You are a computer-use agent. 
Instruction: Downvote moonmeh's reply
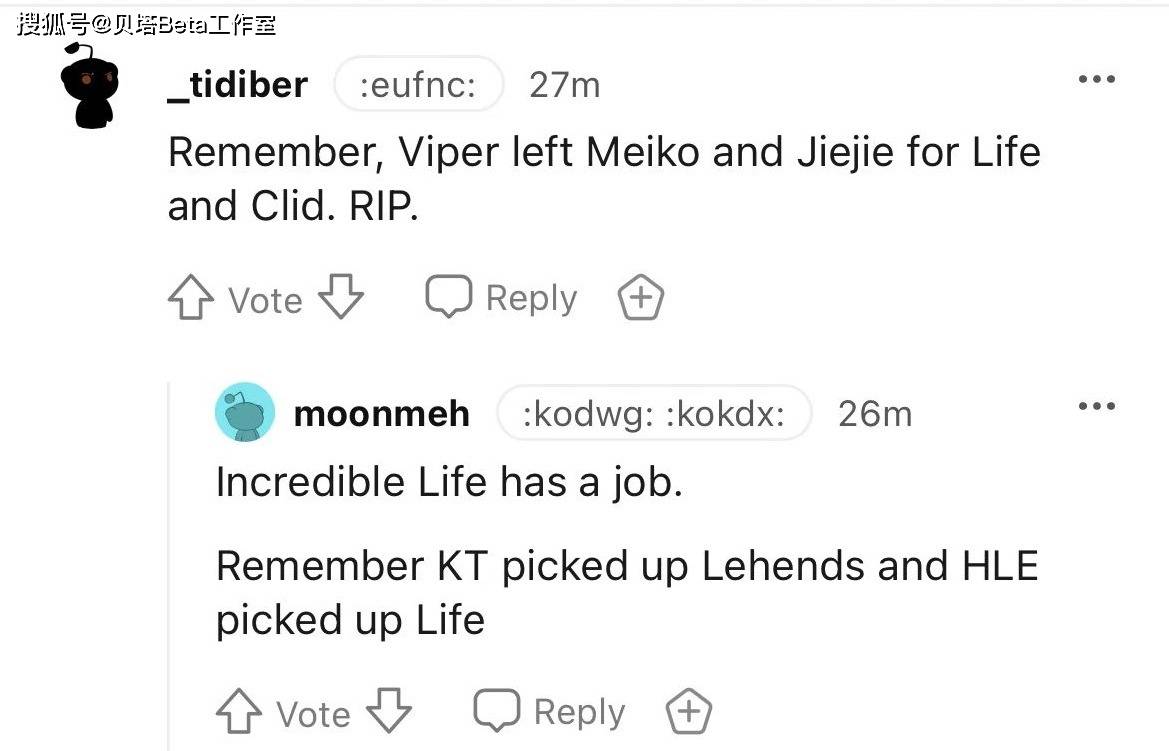(389, 712)
